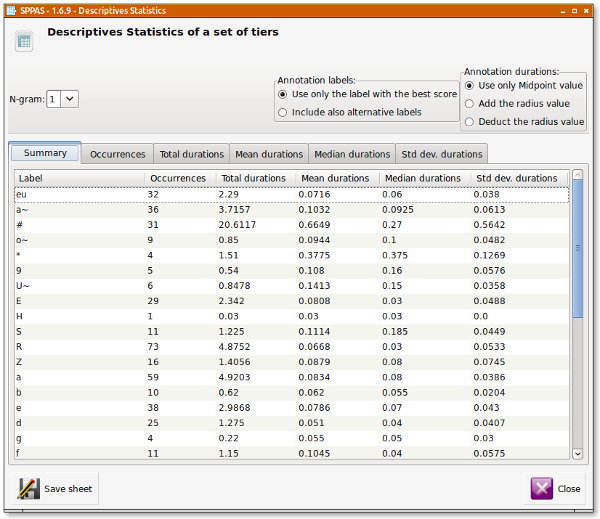The image size is (600, 519).
Task: Click the scrollbar up arrow
Action: [x=578, y=175]
